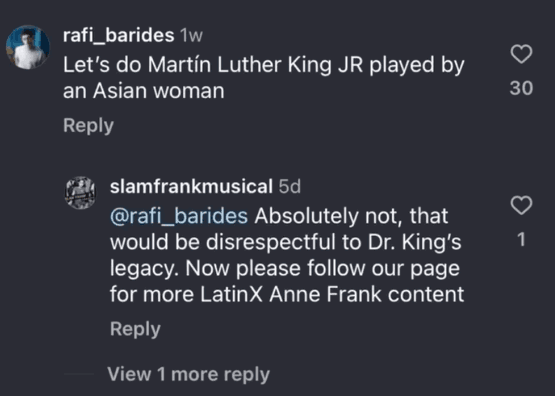The width and height of the screenshot is (555, 396).
Task: Show who gave the 1 like
Action: 521,240
